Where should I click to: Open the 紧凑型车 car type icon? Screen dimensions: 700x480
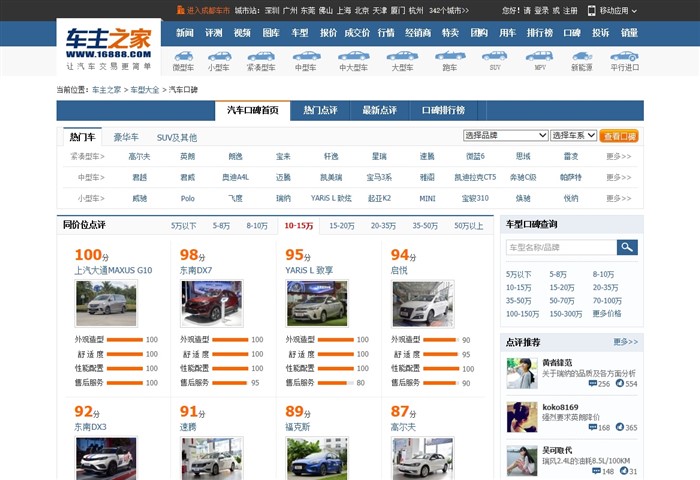coord(261,56)
